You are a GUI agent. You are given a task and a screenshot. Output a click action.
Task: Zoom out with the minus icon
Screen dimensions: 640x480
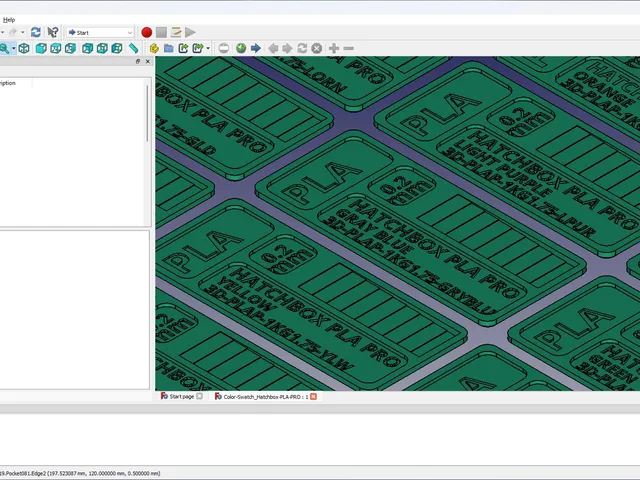click(x=349, y=49)
